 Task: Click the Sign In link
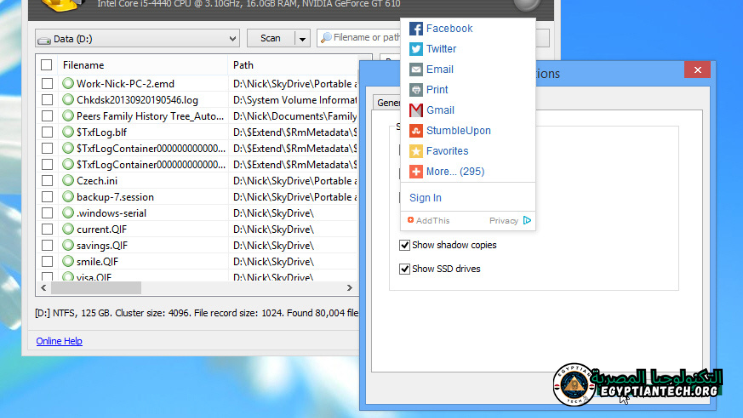(425, 198)
